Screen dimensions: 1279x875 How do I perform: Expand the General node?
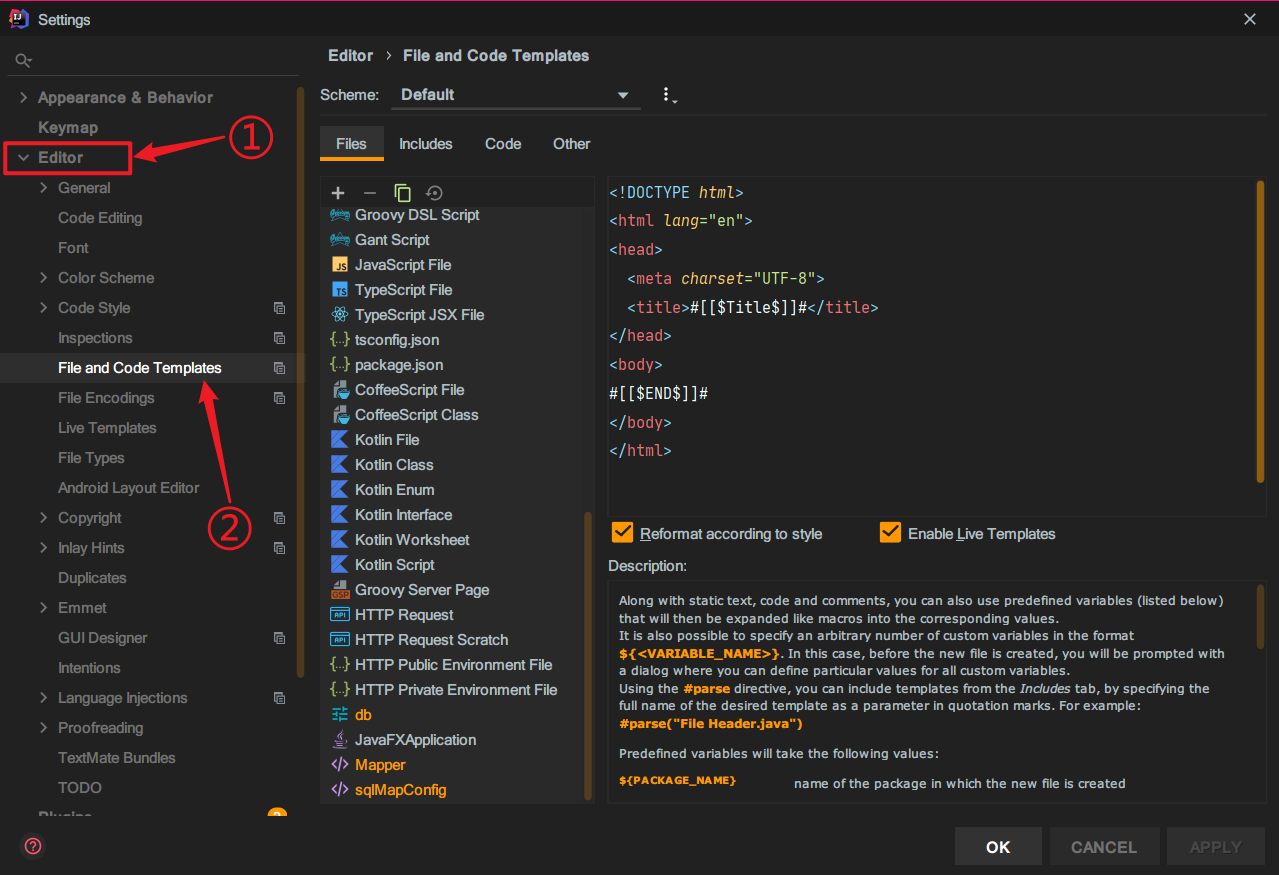point(43,188)
